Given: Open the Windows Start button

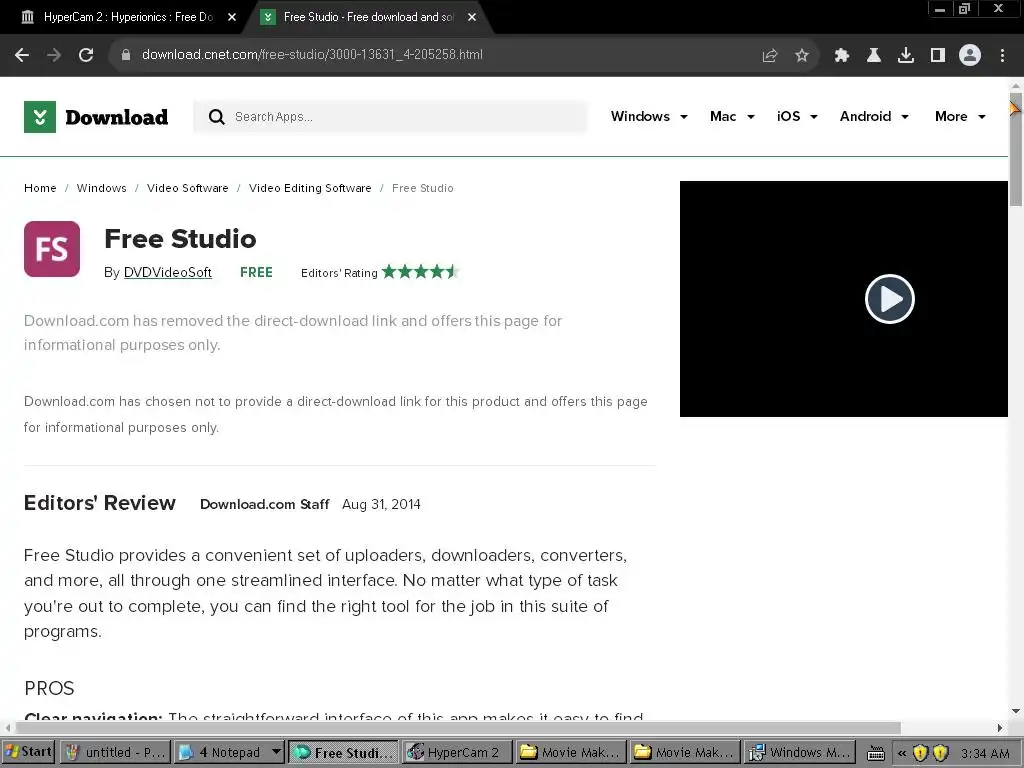Looking at the screenshot, I should 28,752.
